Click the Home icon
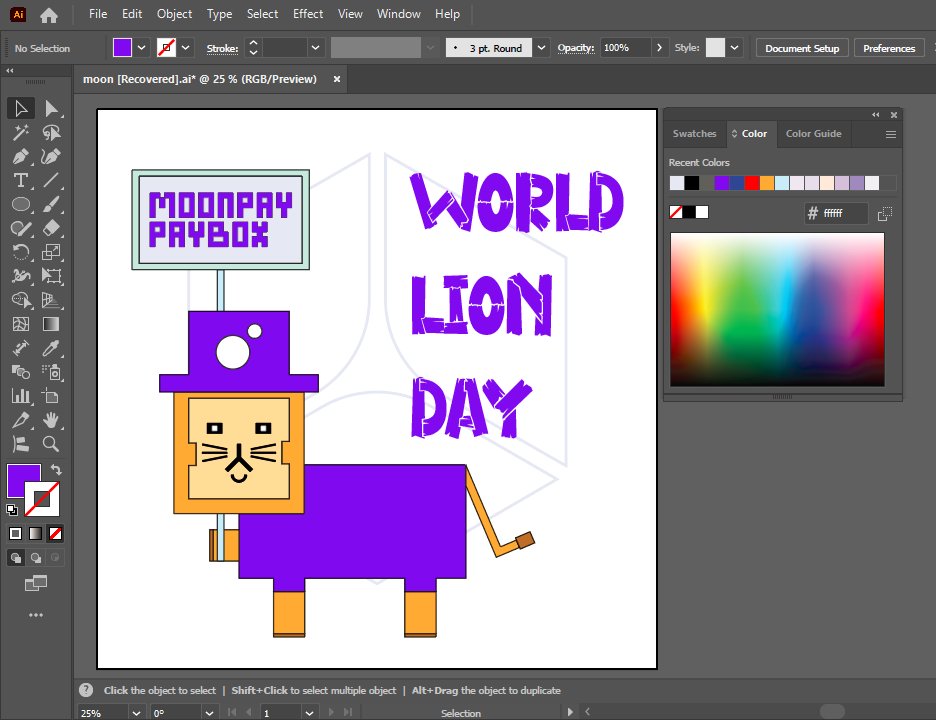The height and width of the screenshot is (720, 936). click(x=49, y=15)
